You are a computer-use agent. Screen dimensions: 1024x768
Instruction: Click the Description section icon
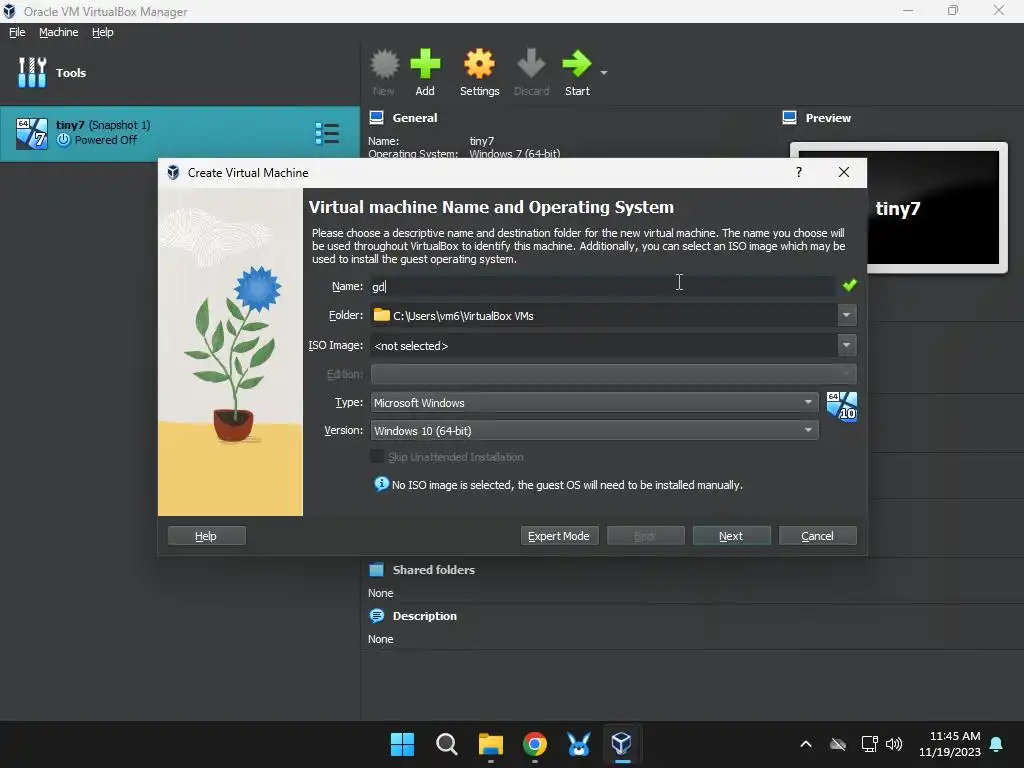376,616
